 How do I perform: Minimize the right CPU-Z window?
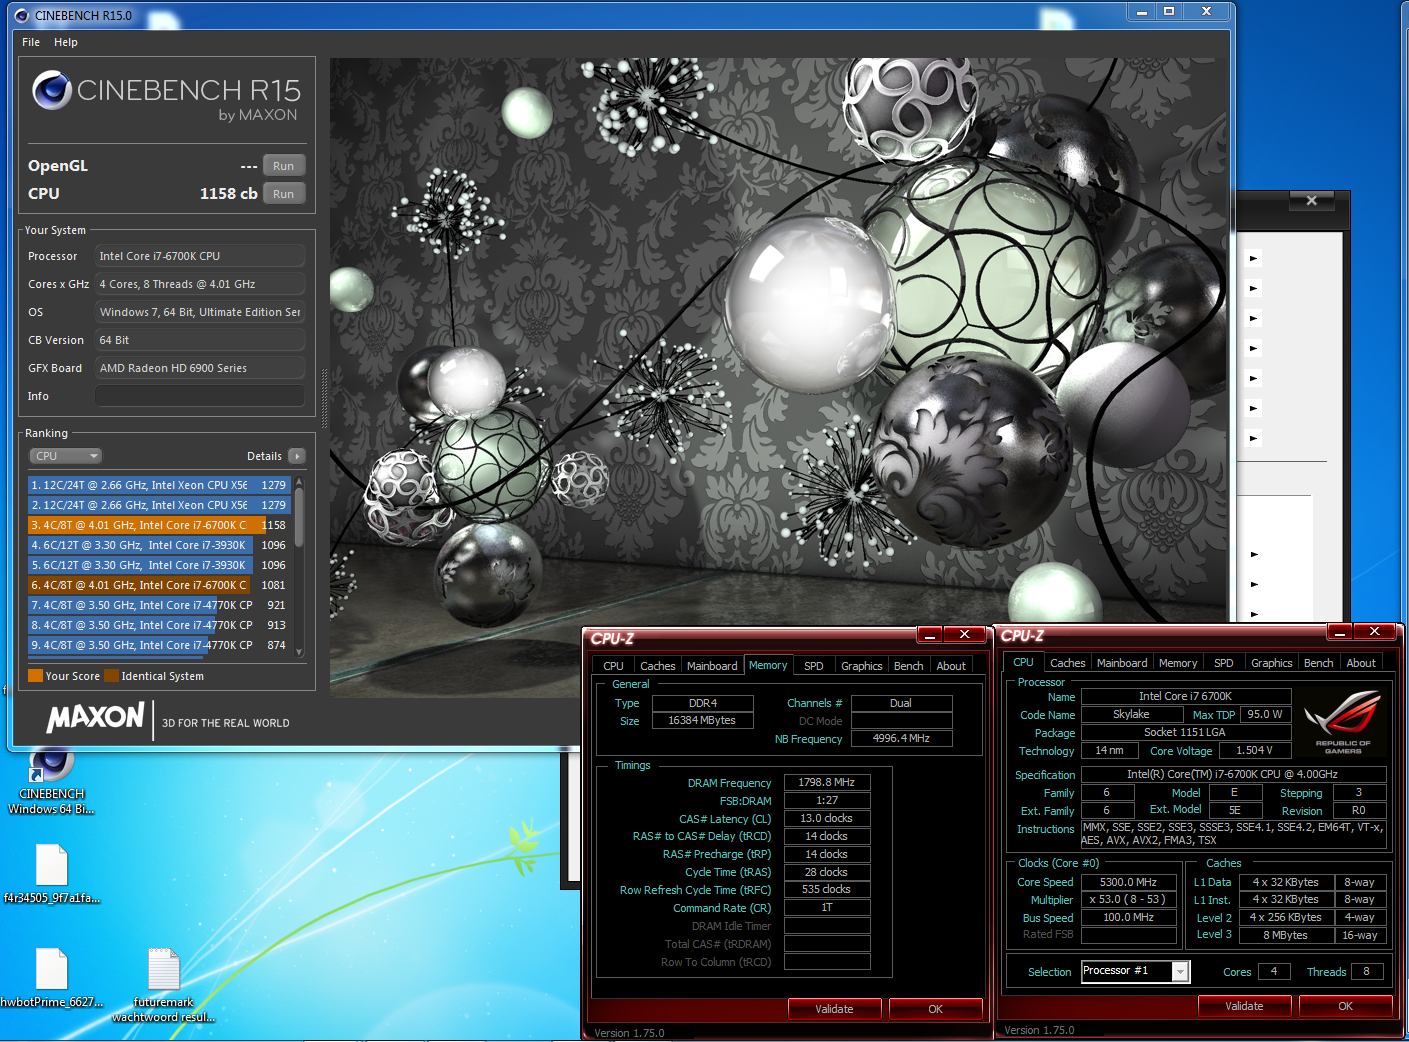pyautogui.click(x=1339, y=632)
